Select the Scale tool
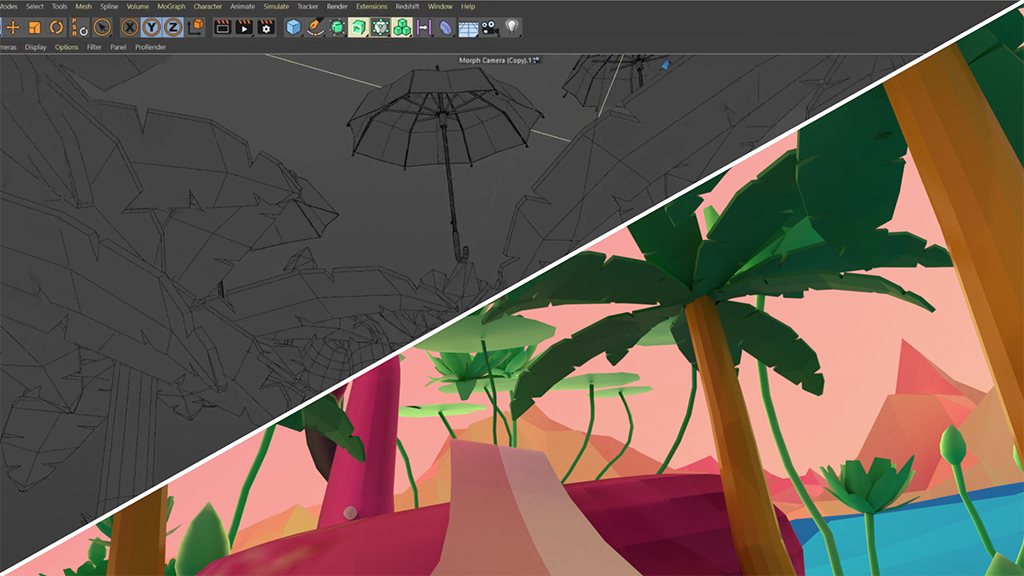The height and width of the screenshot is (576, 1024). tap(34, 27)
